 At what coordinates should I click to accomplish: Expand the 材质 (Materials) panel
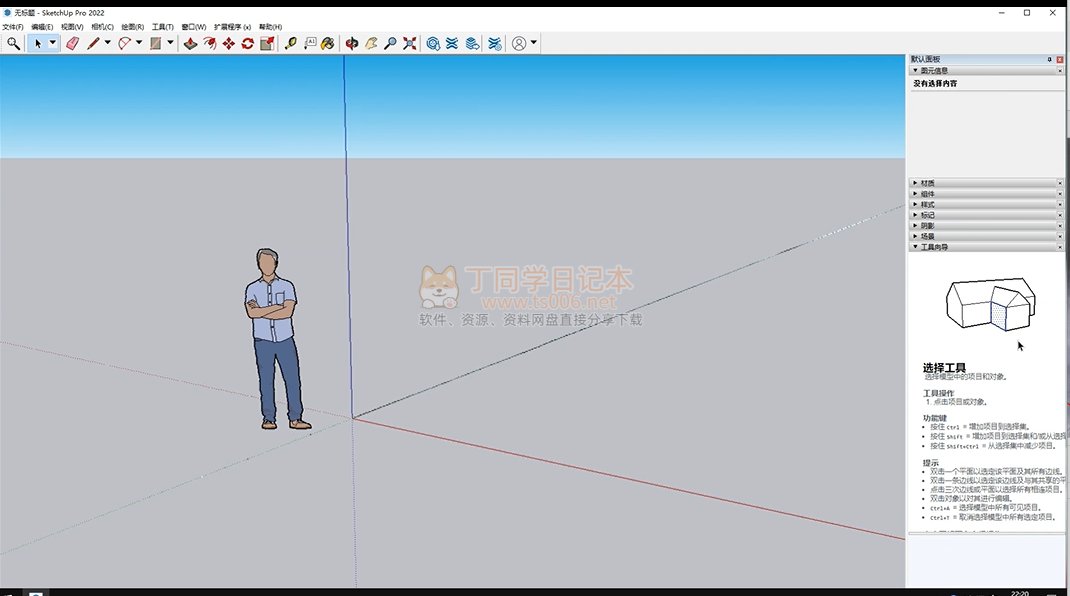tap(926, 183)
